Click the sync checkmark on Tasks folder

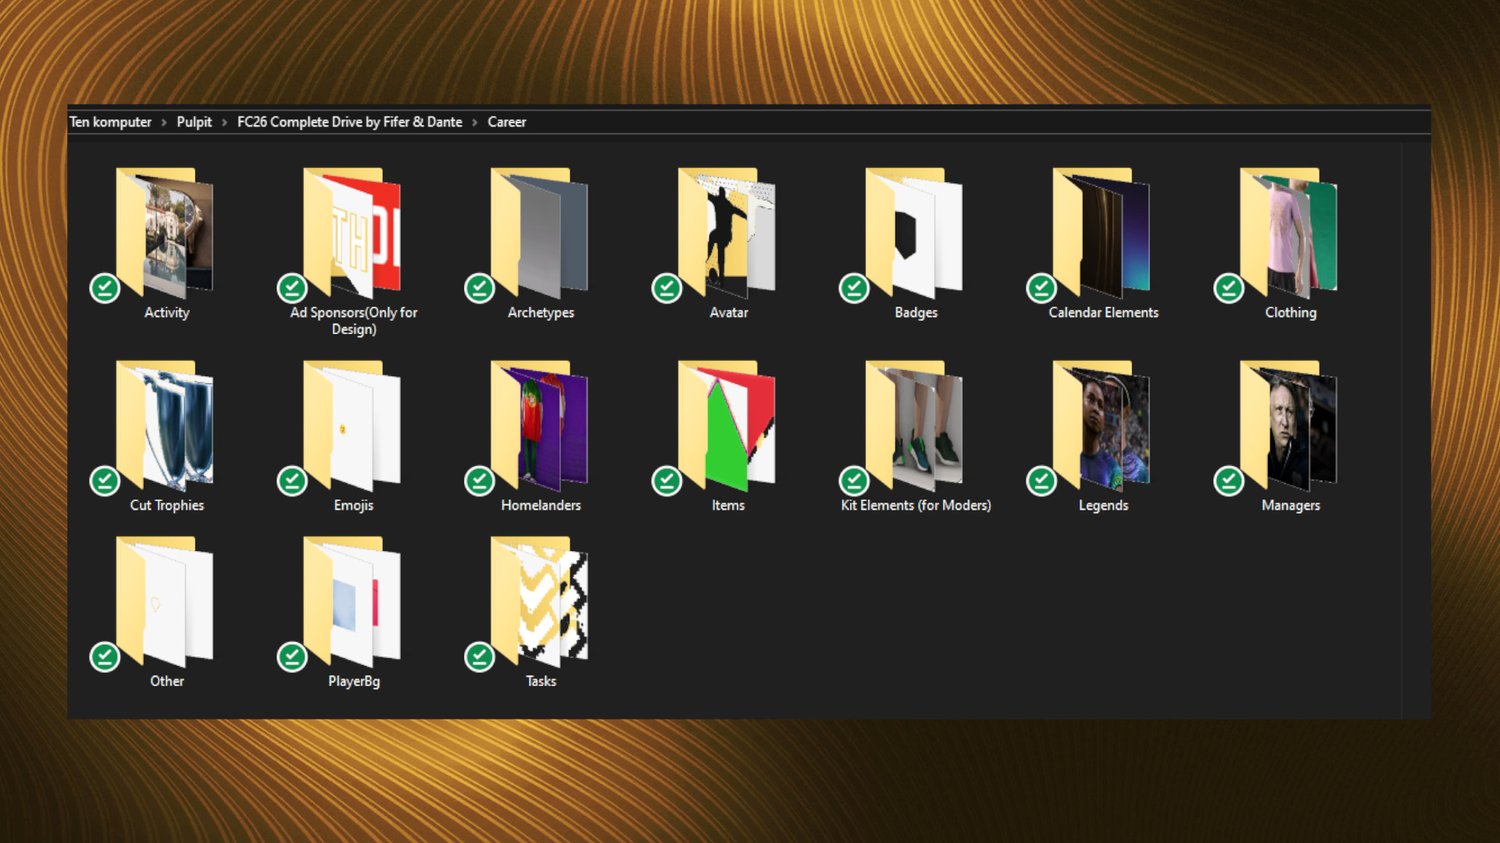[480, 657]
